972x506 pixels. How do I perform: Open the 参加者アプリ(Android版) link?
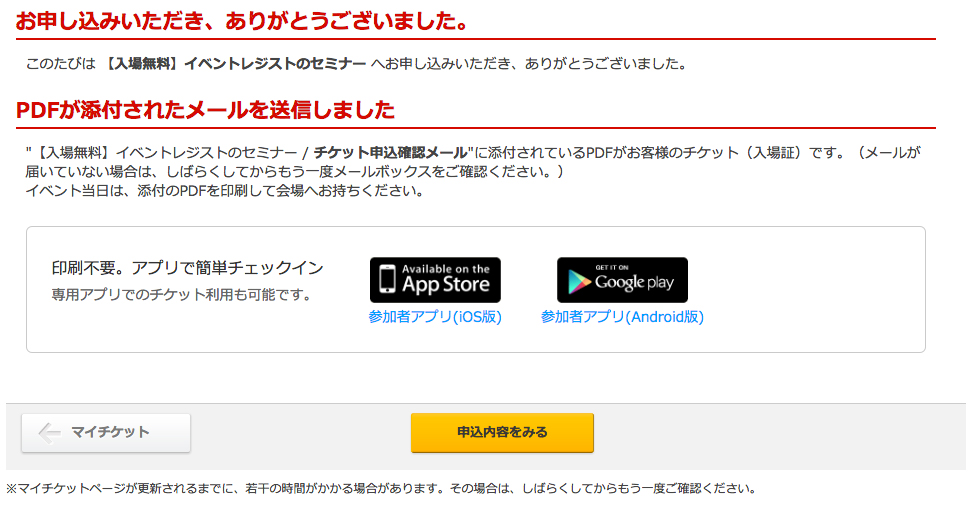pos(622,317)
